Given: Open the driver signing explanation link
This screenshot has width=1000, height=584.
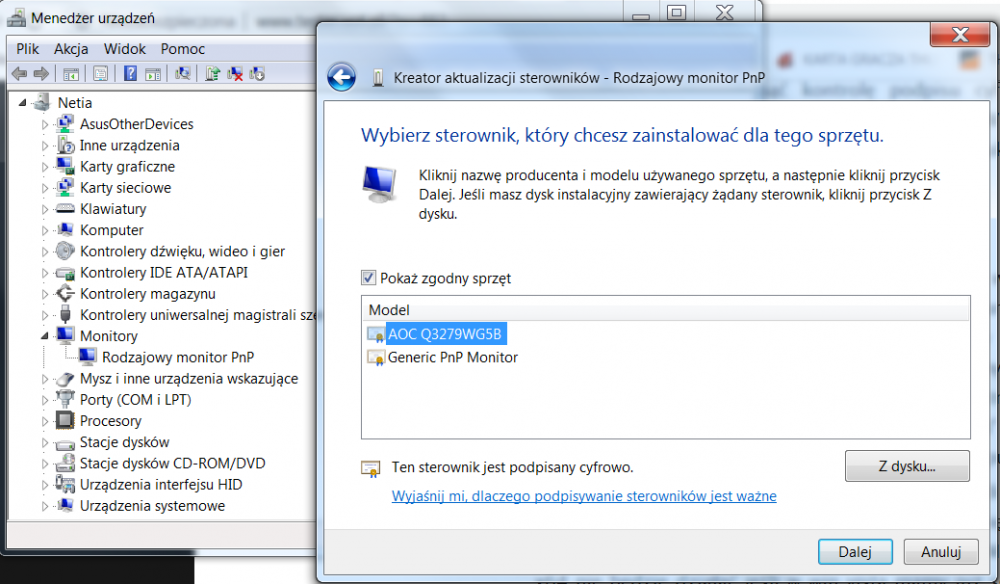Looking at the screenshot, I should 584,496.
